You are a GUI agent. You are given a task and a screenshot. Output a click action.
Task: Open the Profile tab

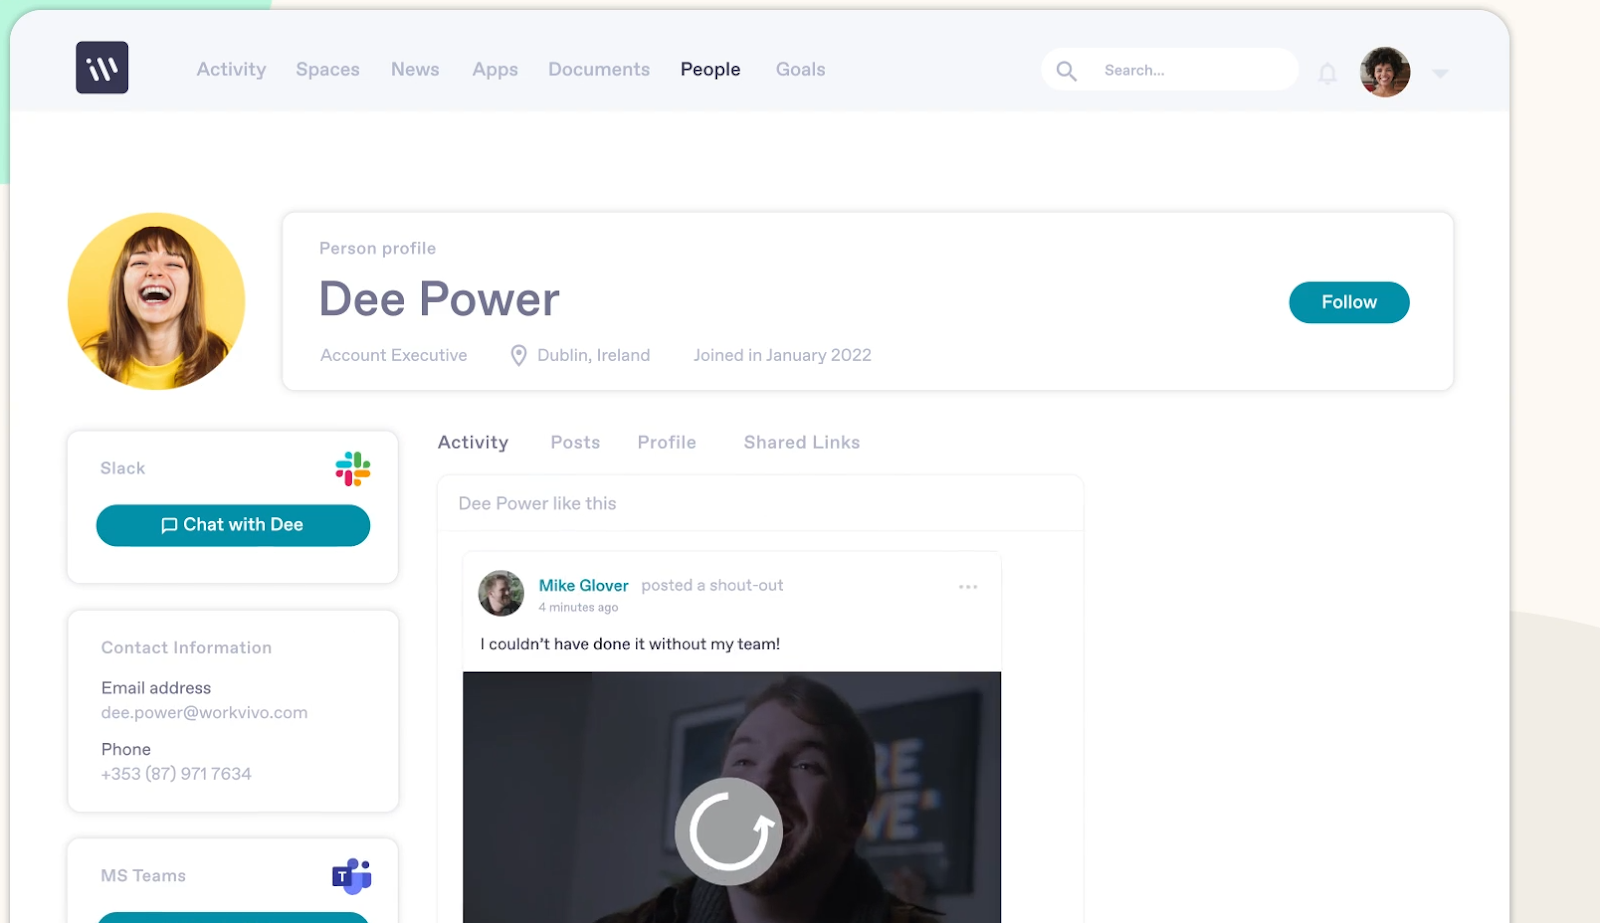(667, 442)
